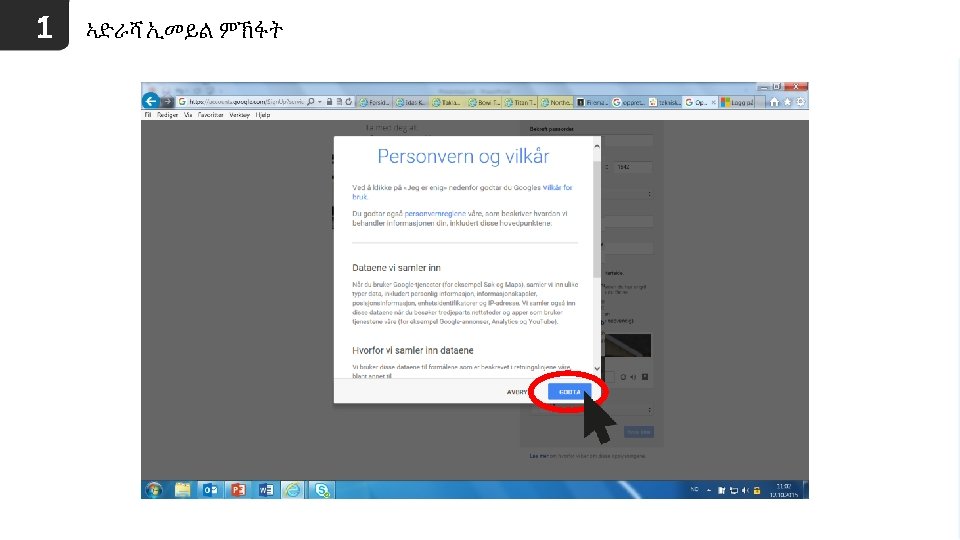Open PowerPoint from the taskbar

238,490
